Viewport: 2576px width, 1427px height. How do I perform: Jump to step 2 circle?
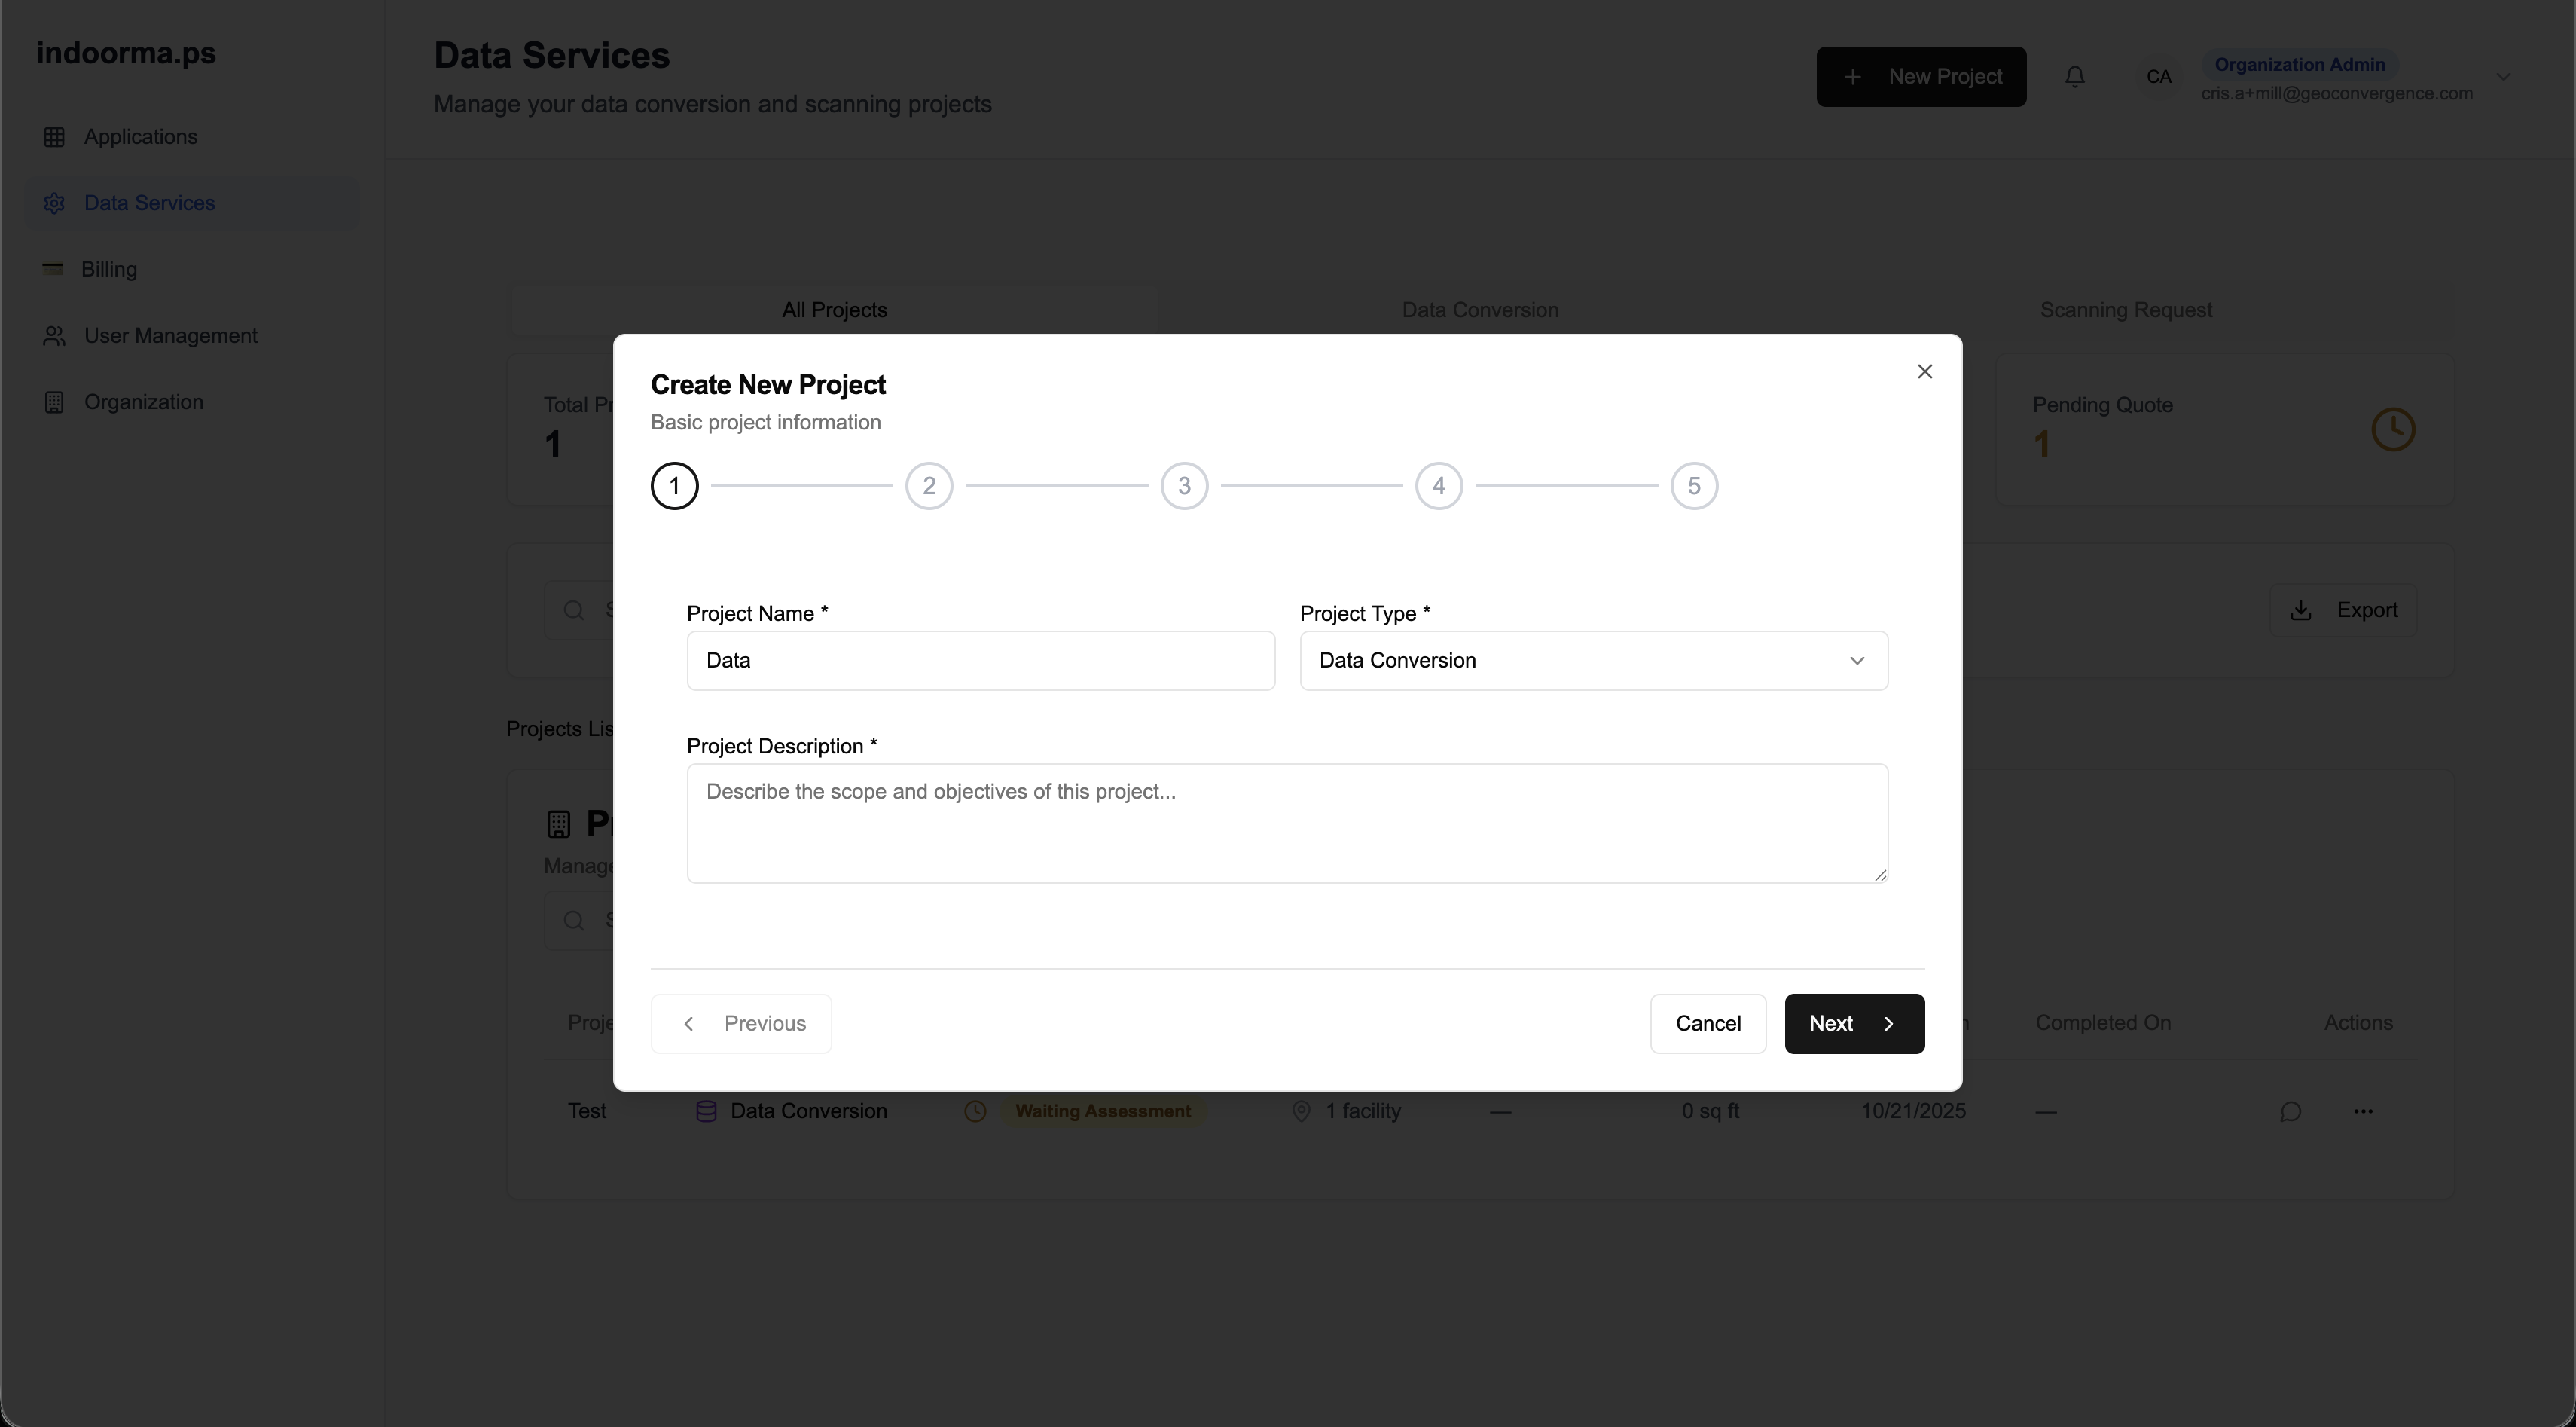point(929,486)
